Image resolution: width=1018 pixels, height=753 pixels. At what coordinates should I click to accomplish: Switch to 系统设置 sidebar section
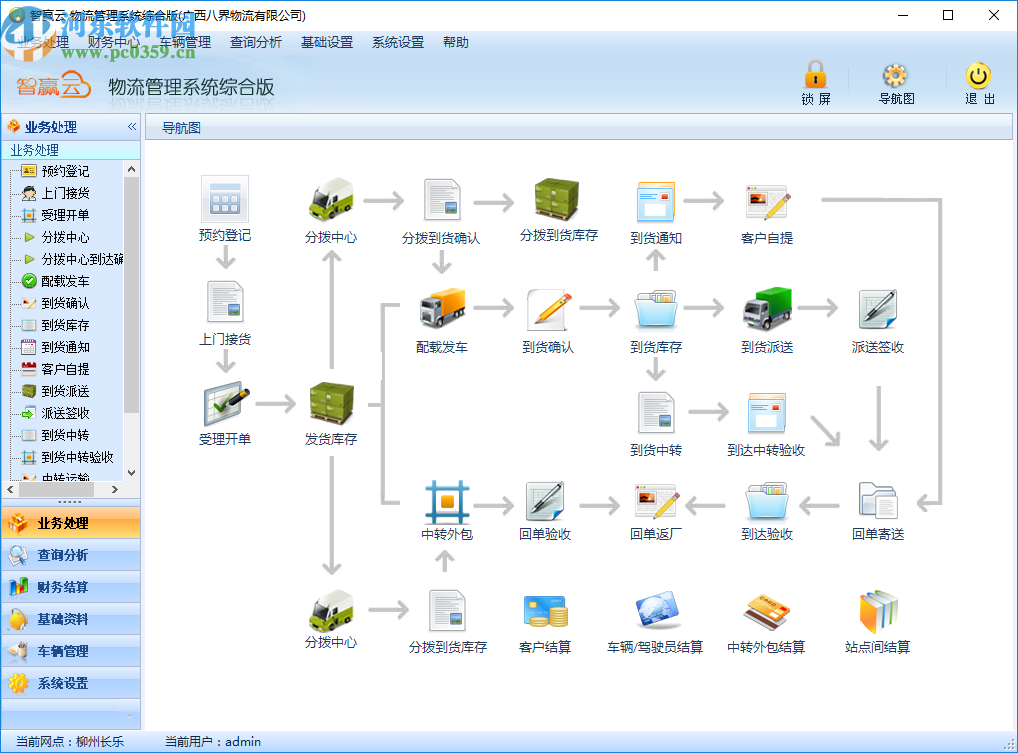click(71, 683)
